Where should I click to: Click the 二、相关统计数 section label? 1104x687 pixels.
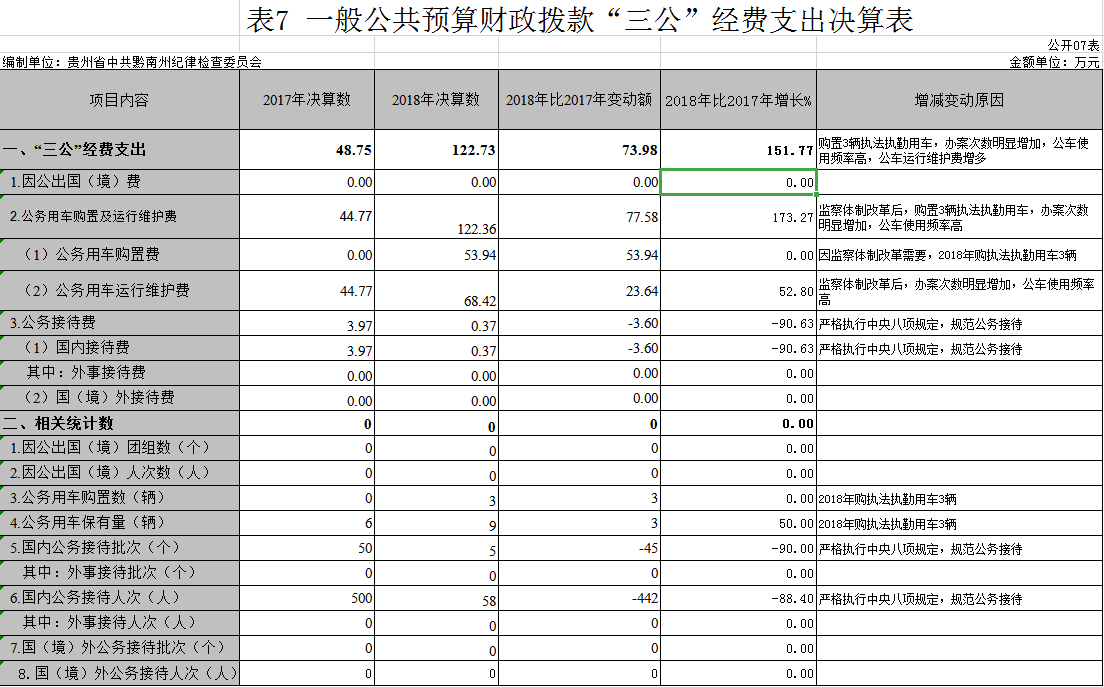[120, 423]
